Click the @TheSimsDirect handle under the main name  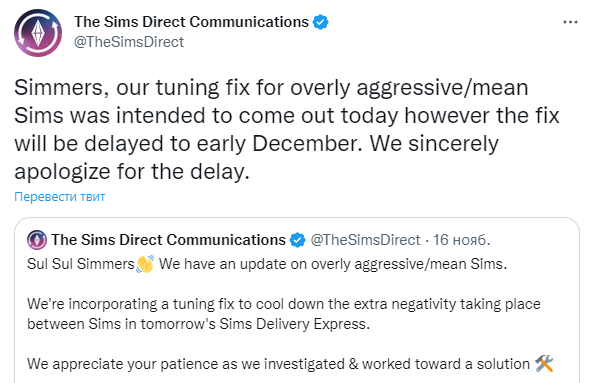(129, 42)
